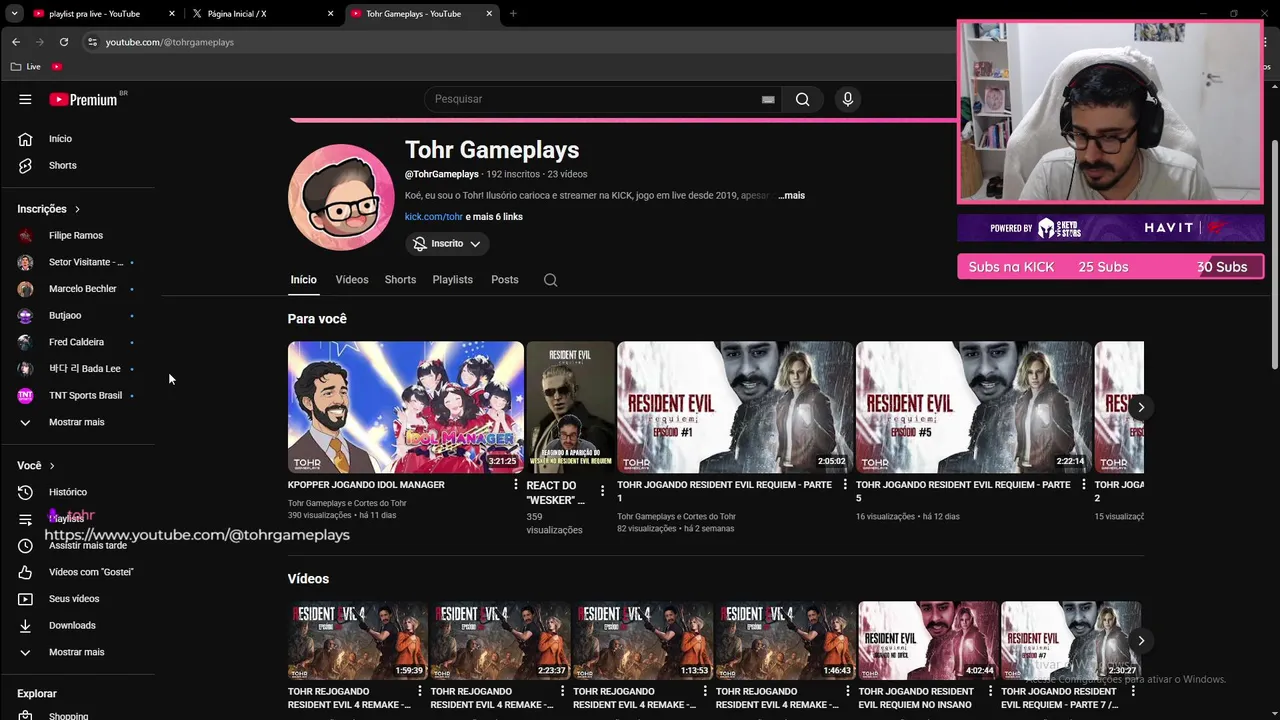Open Fred Caldeira subscription channel
Screen dimensions: 1280x720
coord(78,342)
